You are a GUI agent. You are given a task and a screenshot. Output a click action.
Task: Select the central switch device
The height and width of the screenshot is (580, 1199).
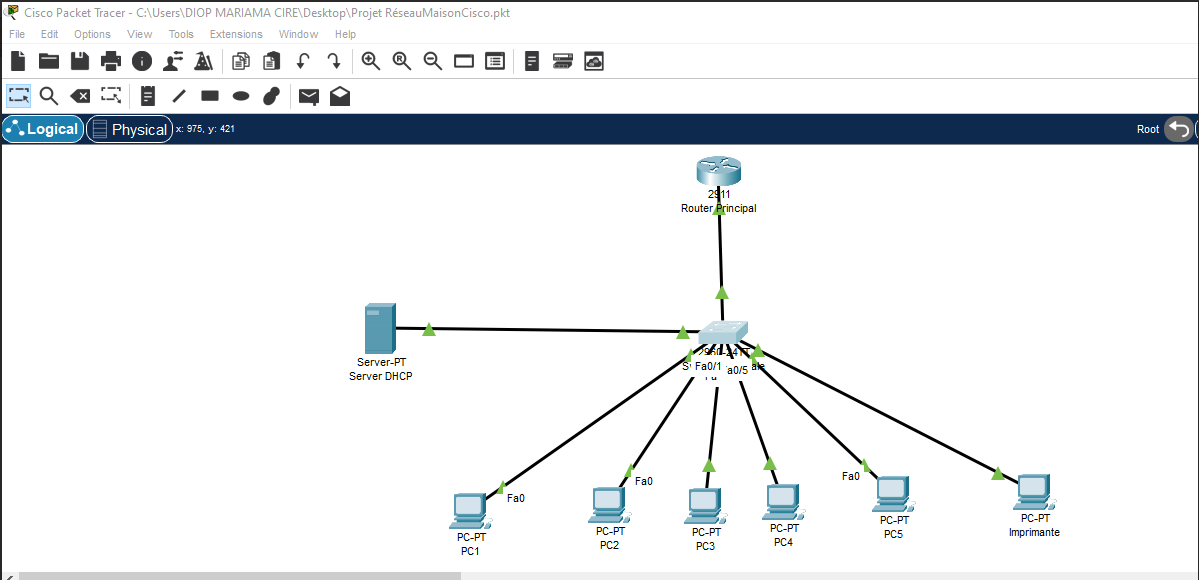pos(723,334)
